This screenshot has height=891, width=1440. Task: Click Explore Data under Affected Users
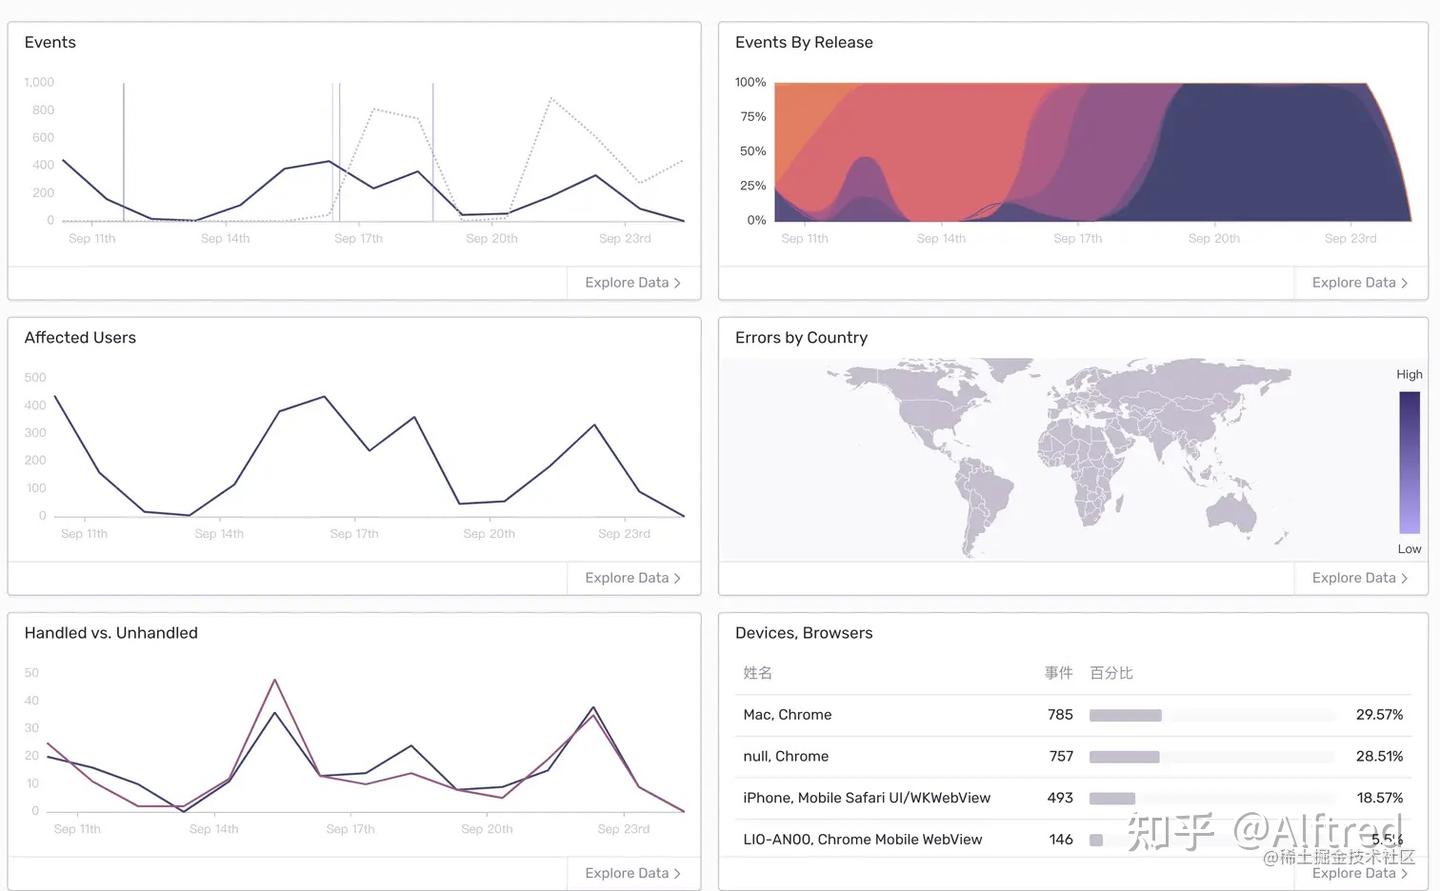click(627, 578)
